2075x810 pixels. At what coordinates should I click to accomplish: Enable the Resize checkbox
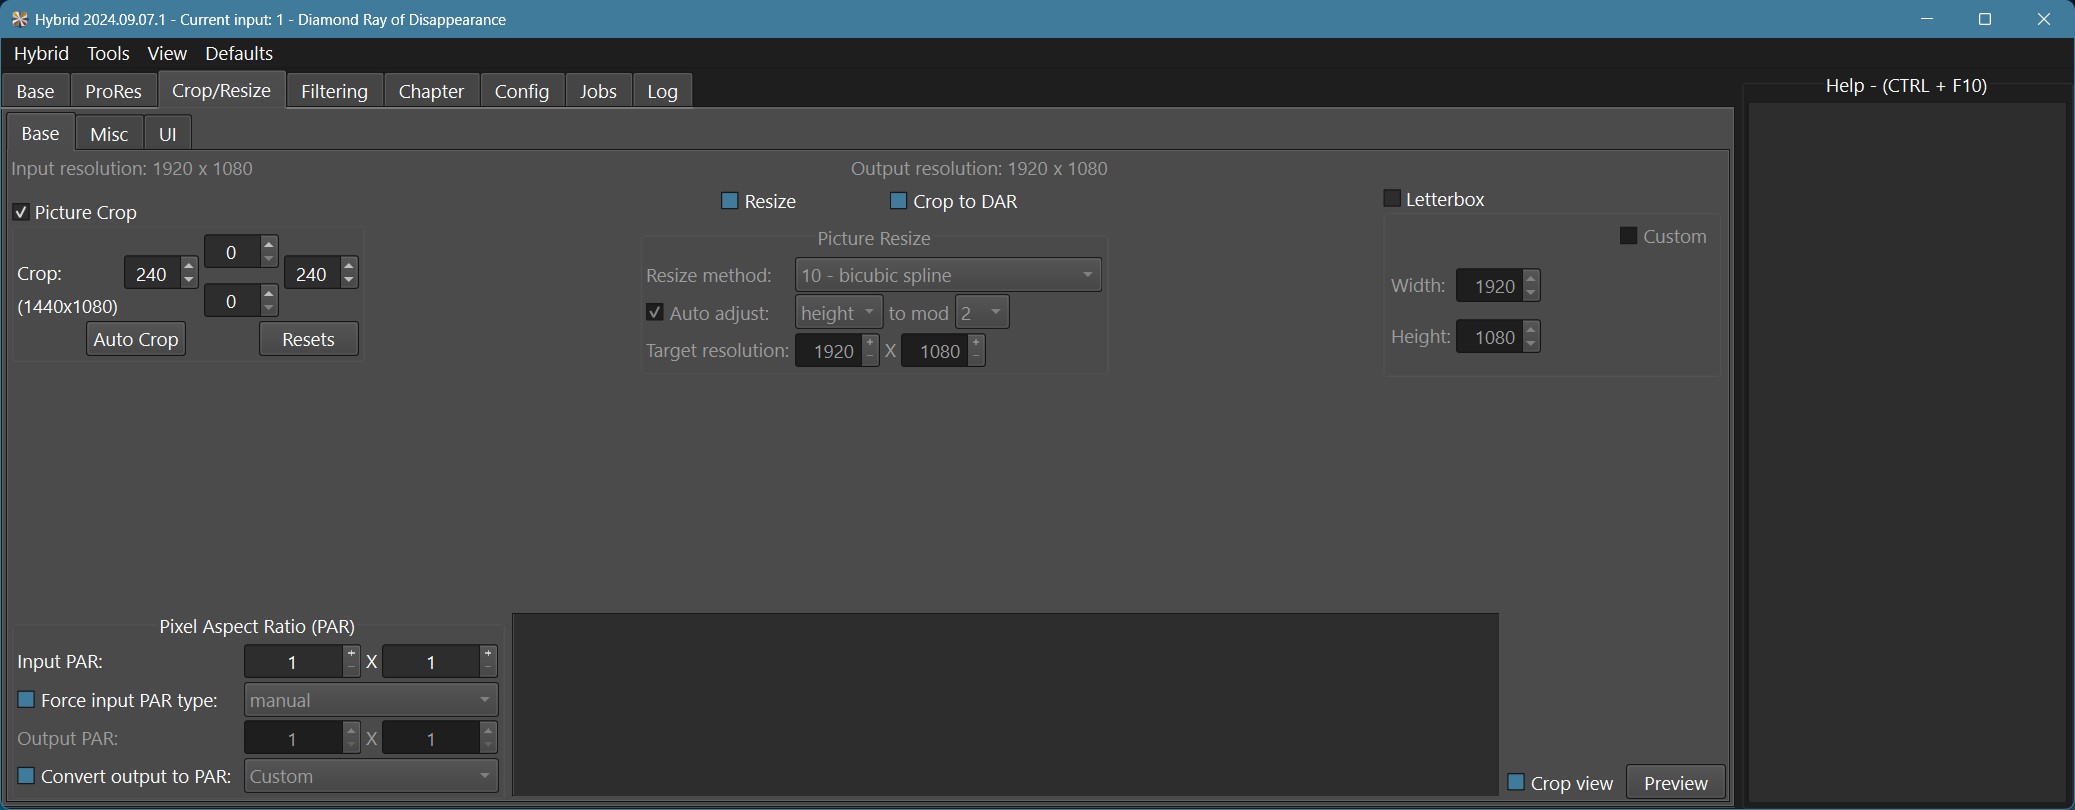(730, 201)
